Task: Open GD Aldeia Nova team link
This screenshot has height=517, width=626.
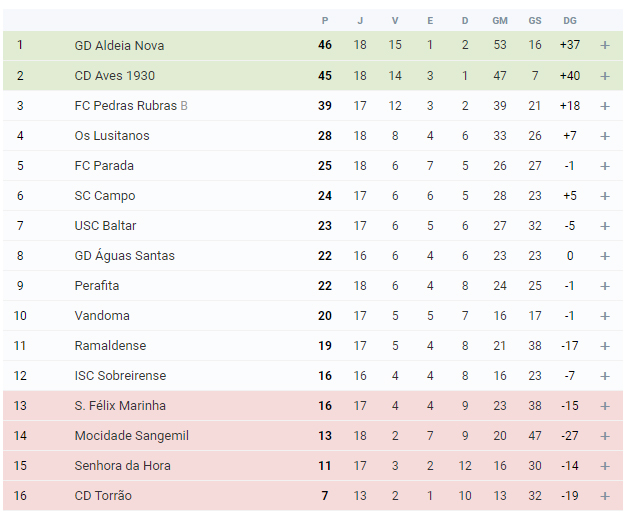Action: 119,46
